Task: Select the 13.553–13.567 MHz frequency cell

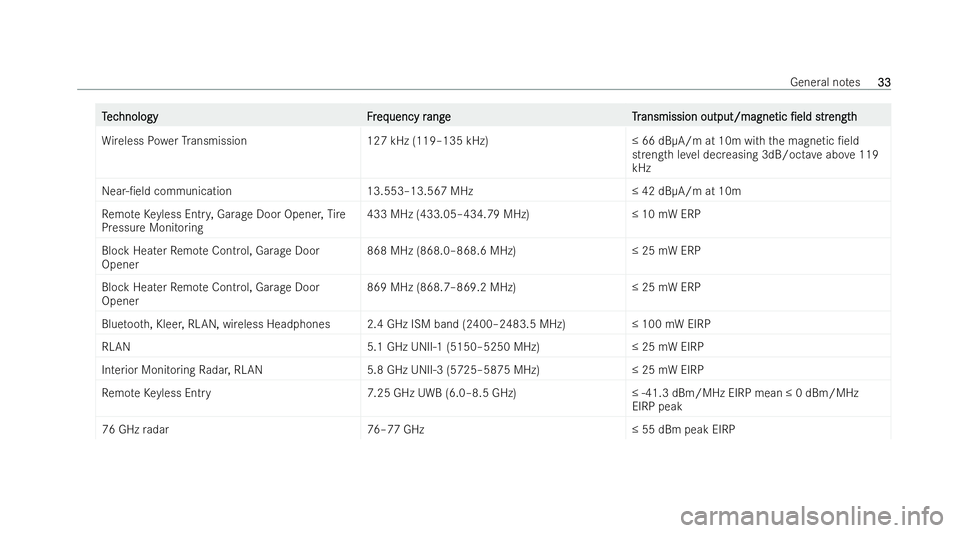Action: [x=420, y=190]
